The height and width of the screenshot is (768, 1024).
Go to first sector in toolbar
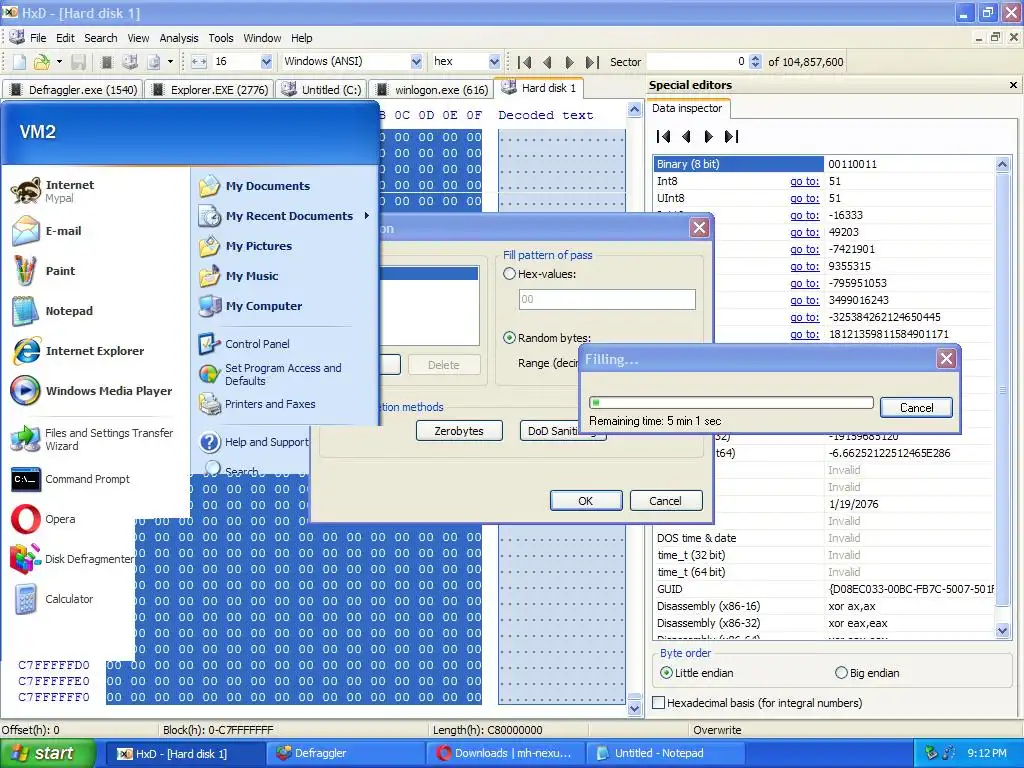click(524, 62)
